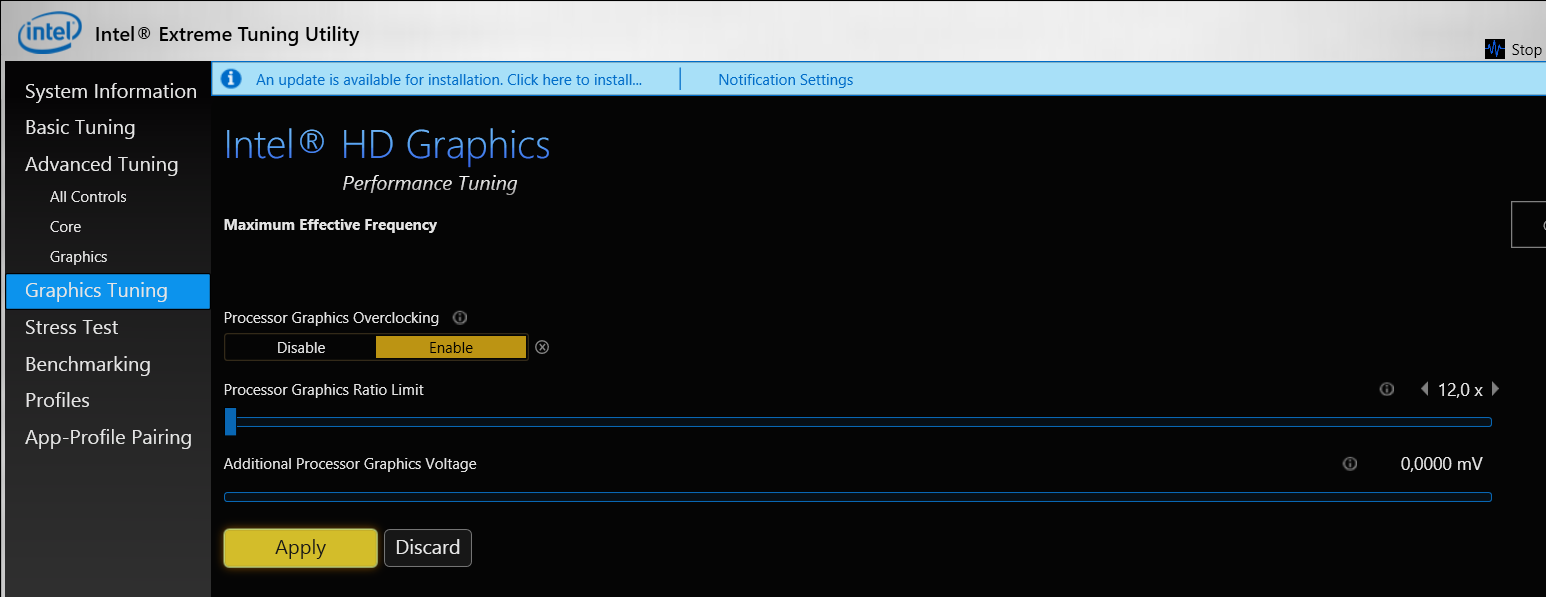Select Core under Advanced Tuning

(x=65, y=227)
